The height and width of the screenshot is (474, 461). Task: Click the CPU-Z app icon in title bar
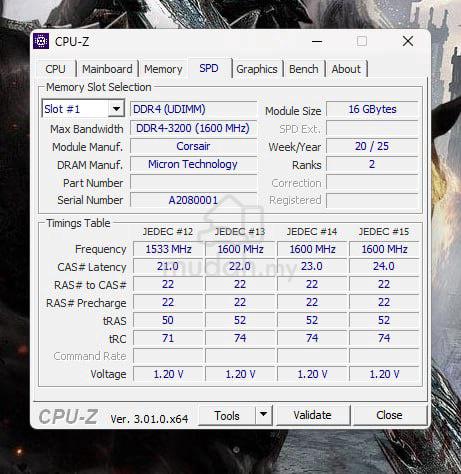click(41, 41)
